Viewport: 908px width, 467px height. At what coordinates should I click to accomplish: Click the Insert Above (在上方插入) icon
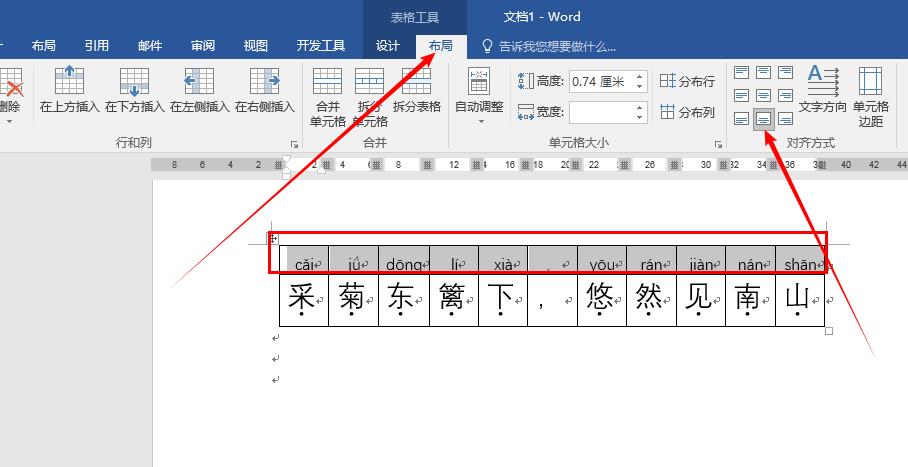pyautogui.click(x=69, y=81)
